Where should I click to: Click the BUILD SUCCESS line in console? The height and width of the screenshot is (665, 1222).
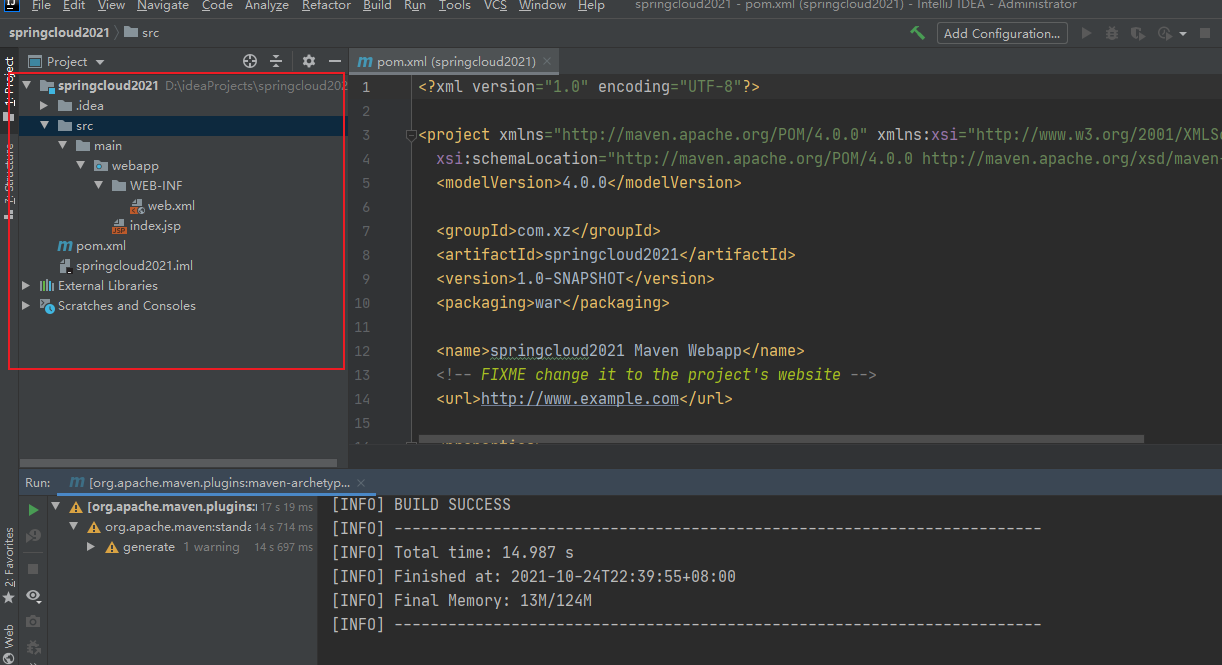(421, 504)
